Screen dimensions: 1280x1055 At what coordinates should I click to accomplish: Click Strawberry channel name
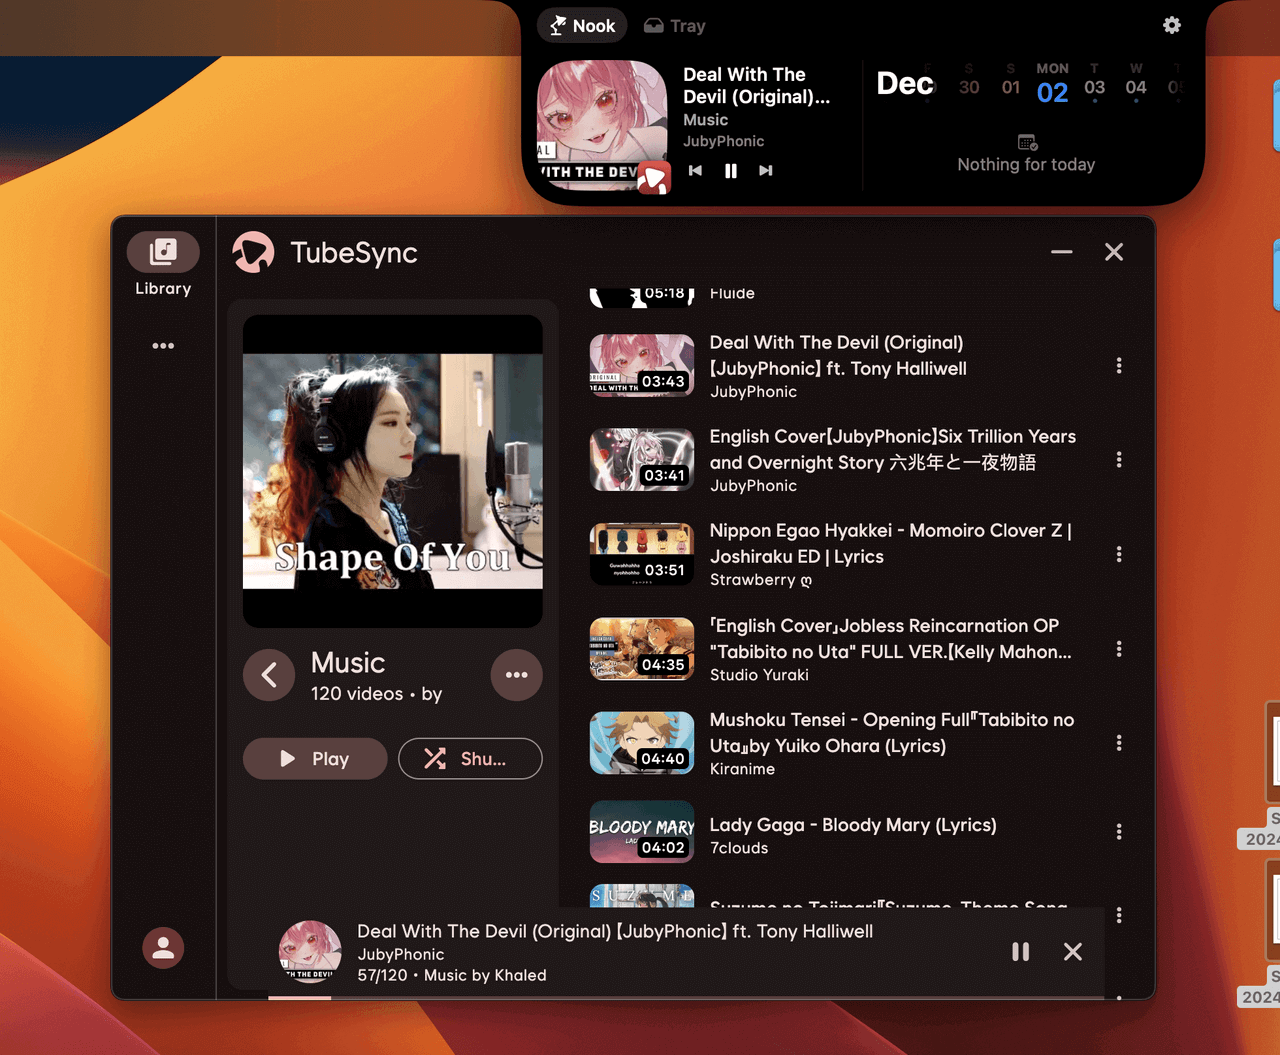coord(760,580)
